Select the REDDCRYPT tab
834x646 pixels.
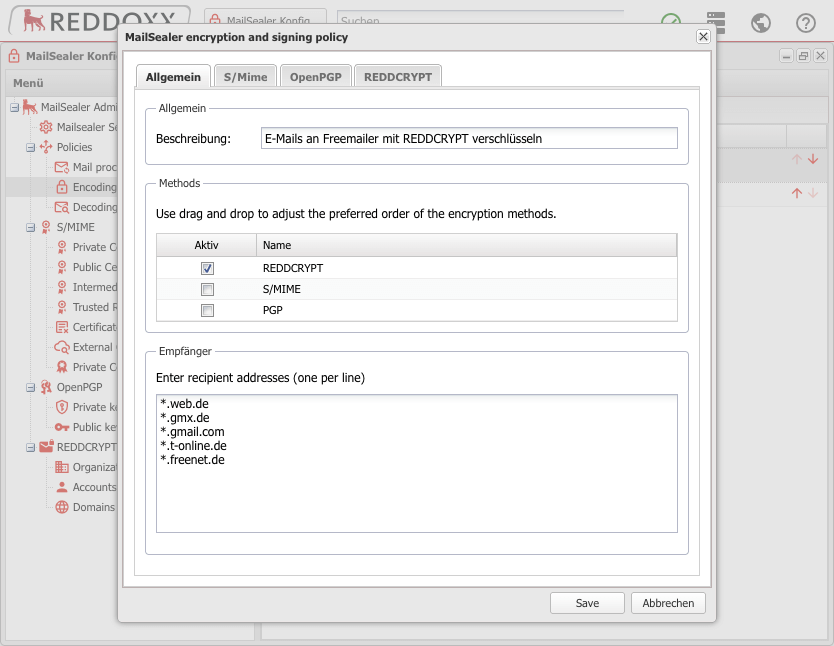[x=398, y=77]
